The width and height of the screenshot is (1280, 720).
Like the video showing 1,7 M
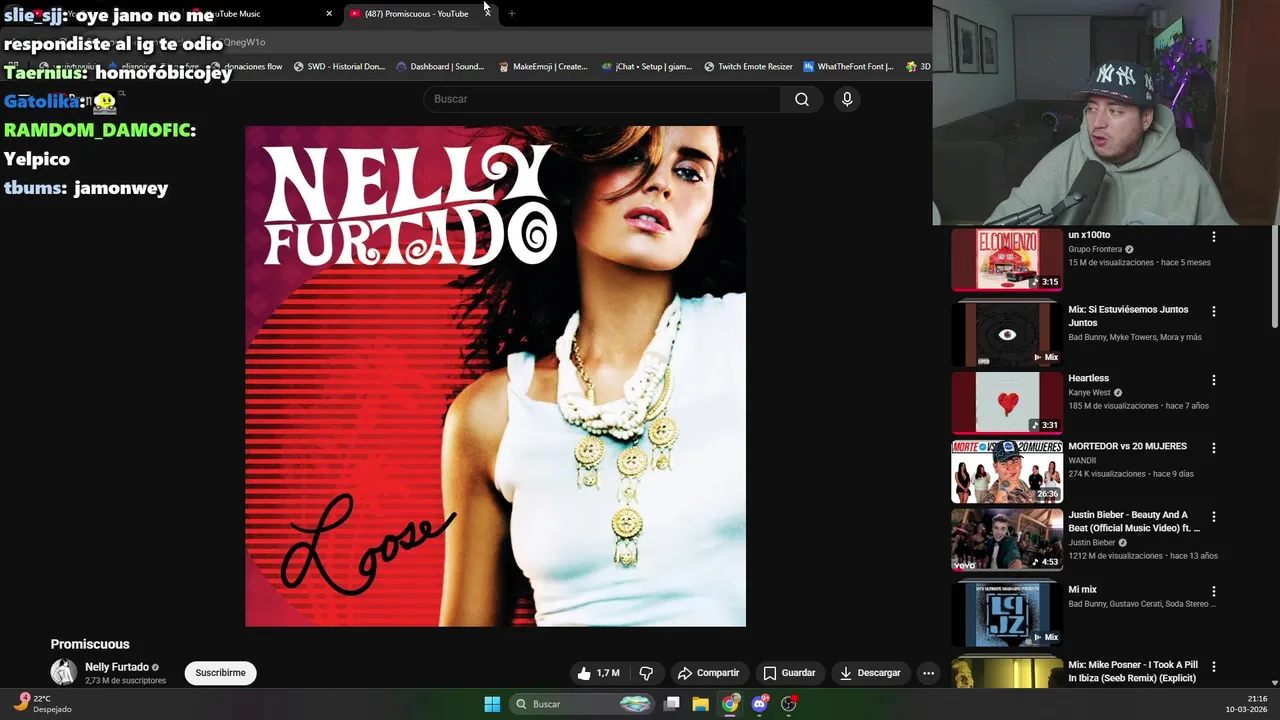coord(598,673)
